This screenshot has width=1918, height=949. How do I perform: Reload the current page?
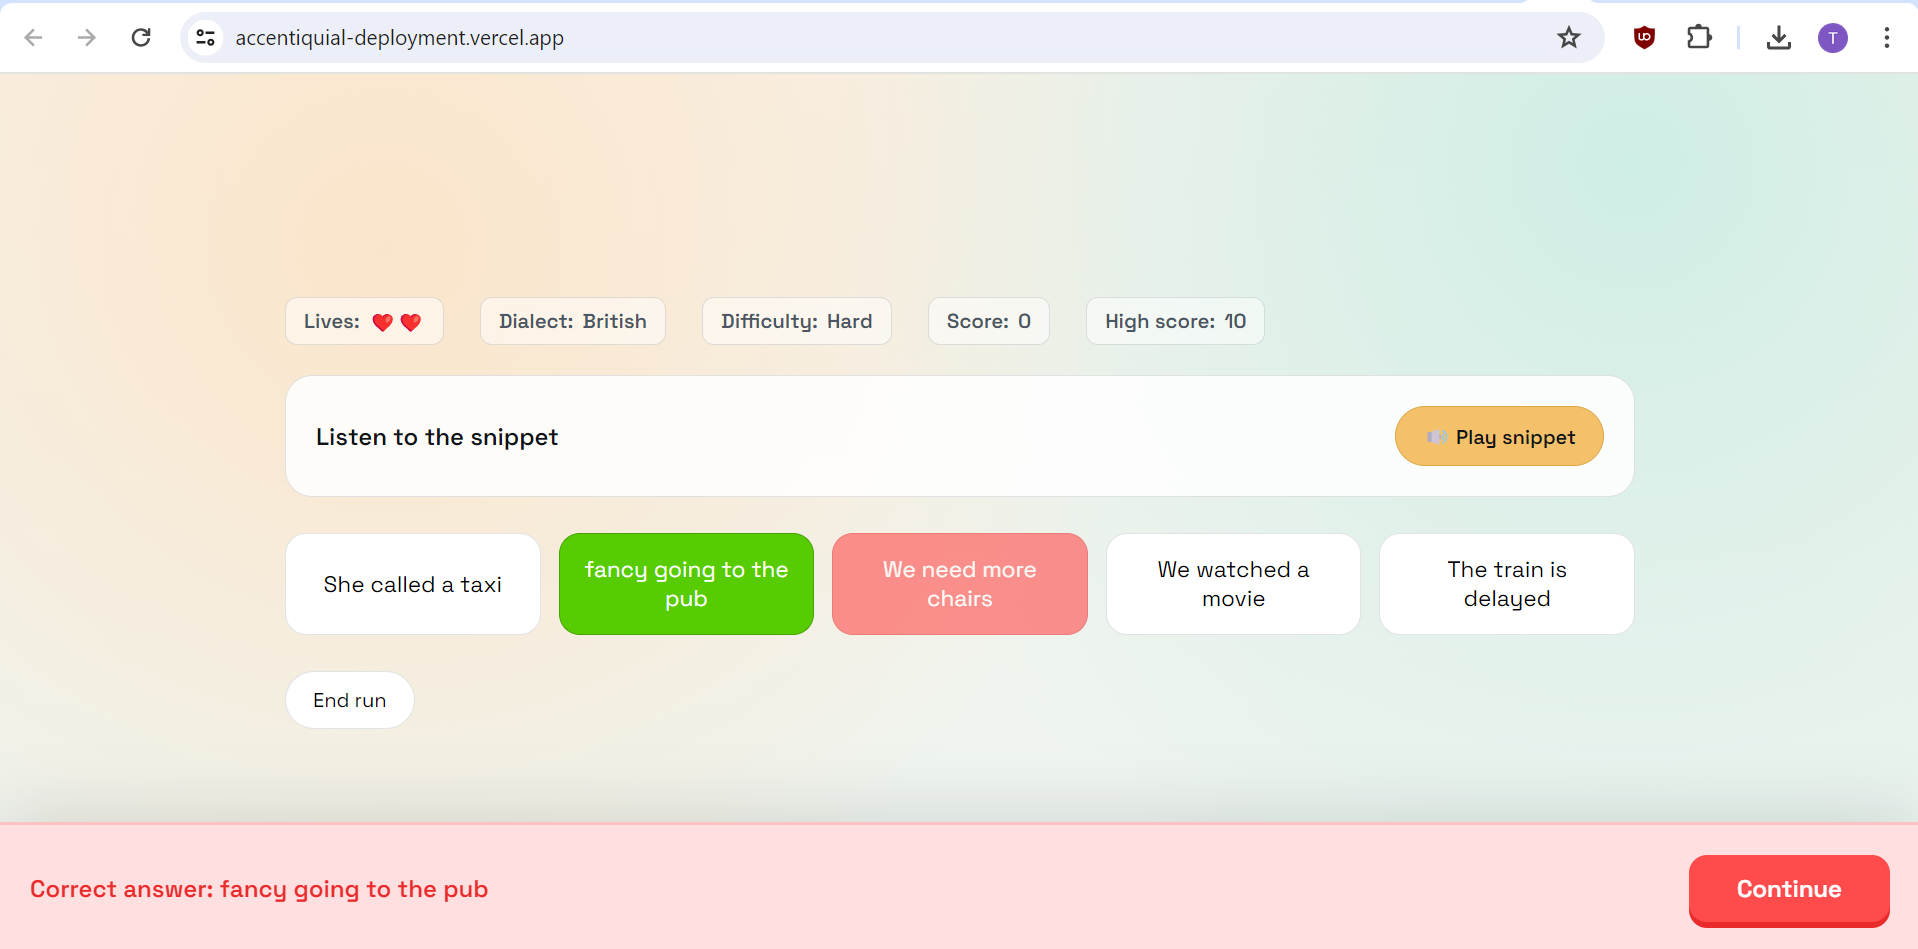coord(141,38)
